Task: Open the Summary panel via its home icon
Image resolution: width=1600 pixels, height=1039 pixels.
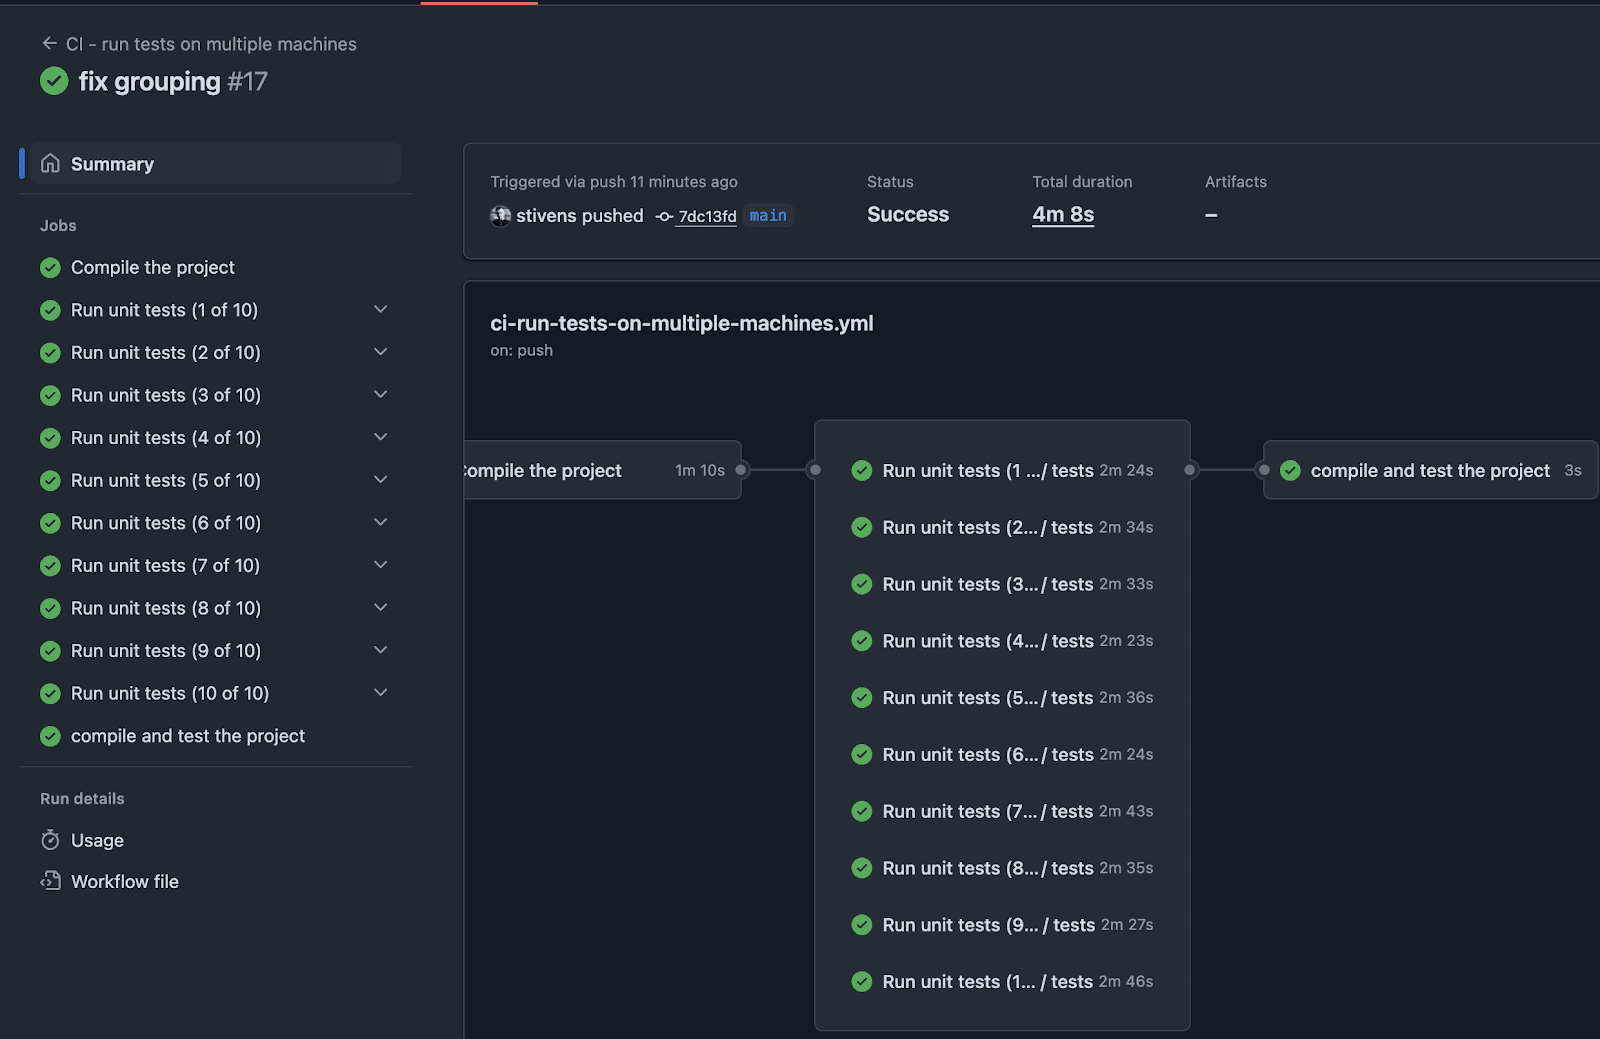Action: pos(50,163)
